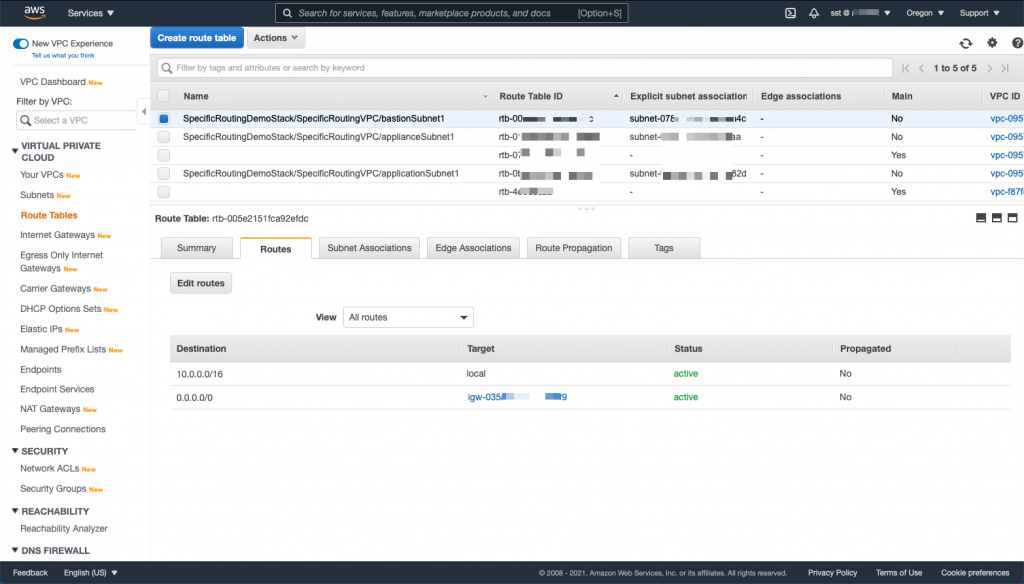The height and width of the screenshot is (584, 1024).
Task: Toggle off the New VPC Experience switch
Action: tap(21, 44)
